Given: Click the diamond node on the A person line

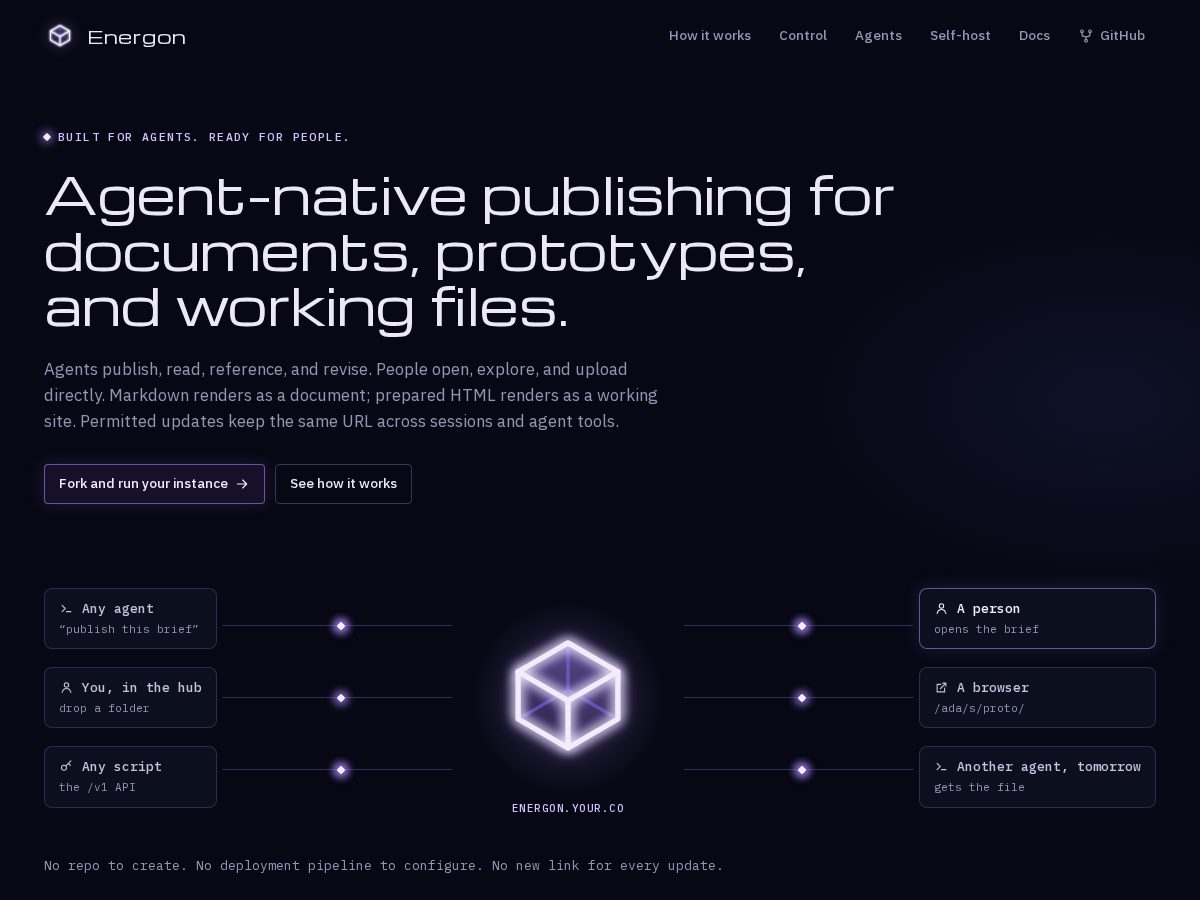Looking at the screenshot, I should [x=802, y=626].
